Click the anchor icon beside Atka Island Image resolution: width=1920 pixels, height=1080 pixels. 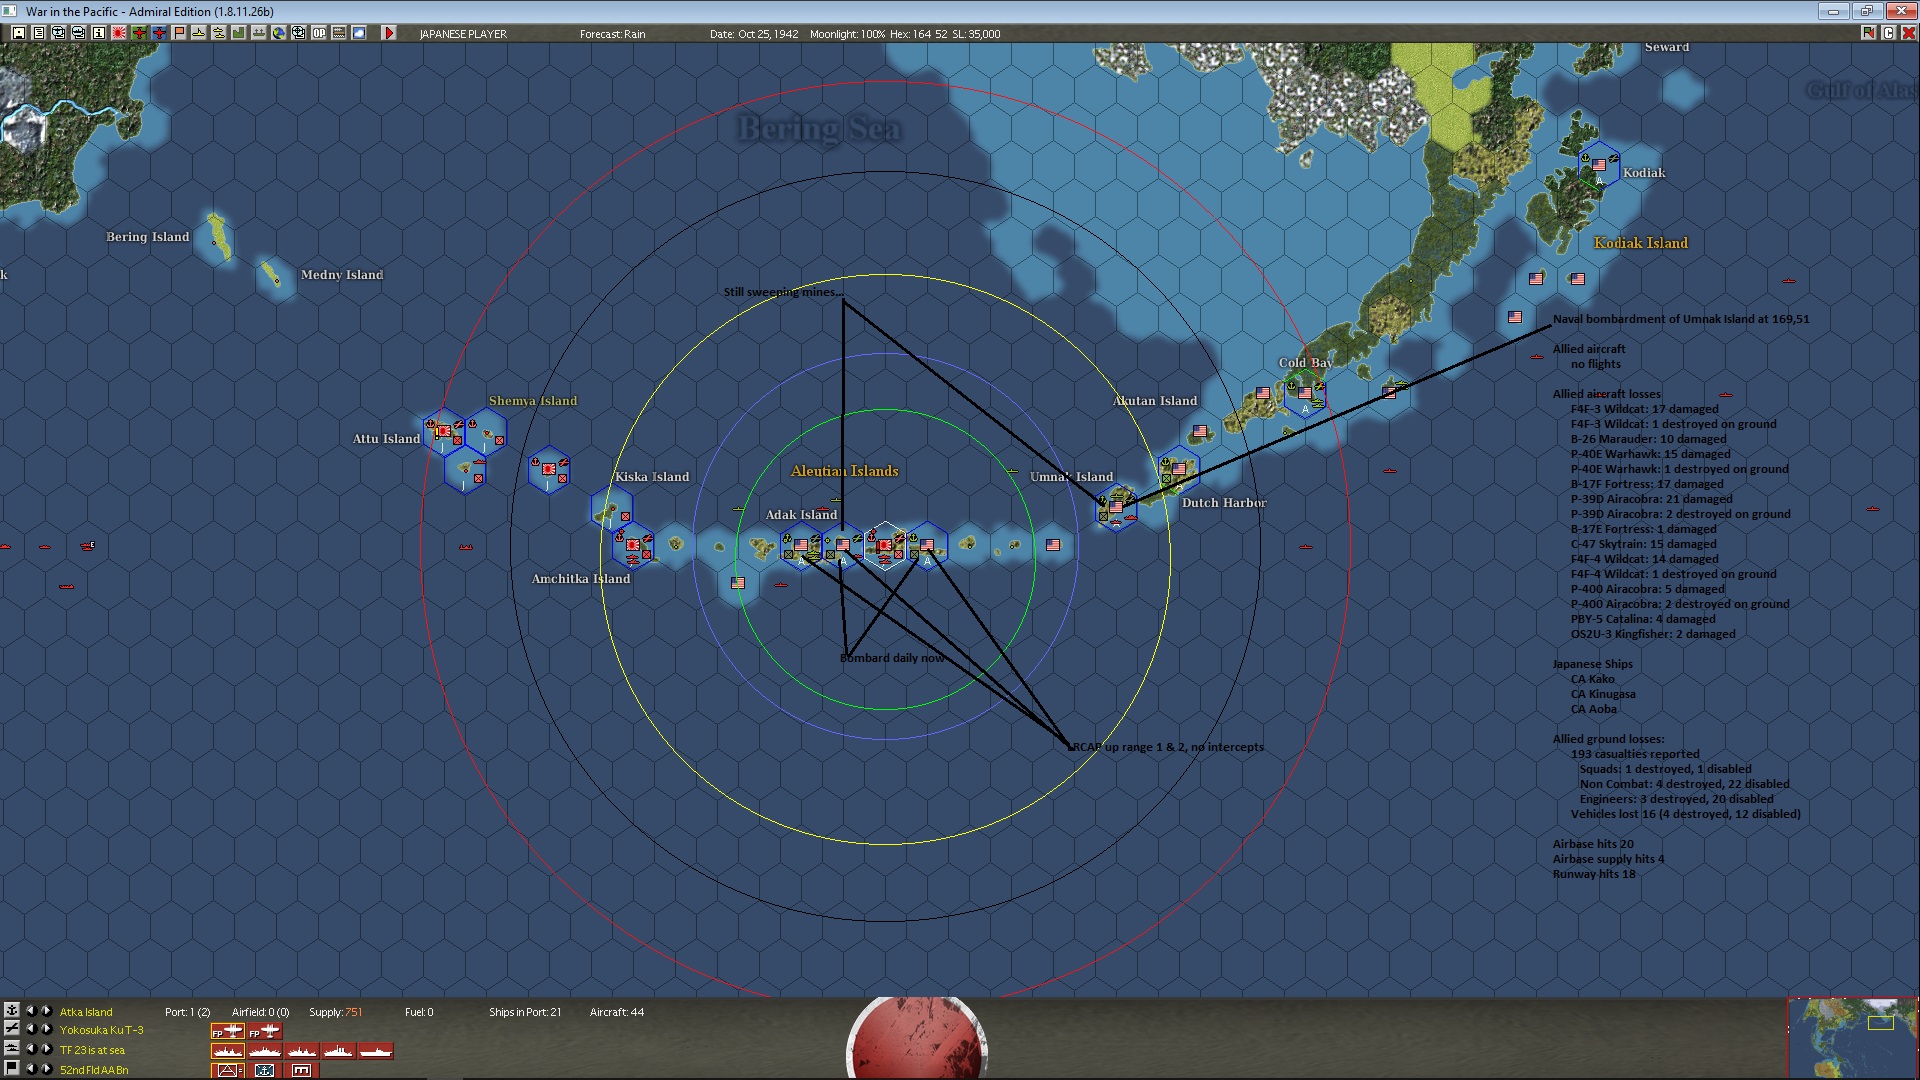[12, 1010]
